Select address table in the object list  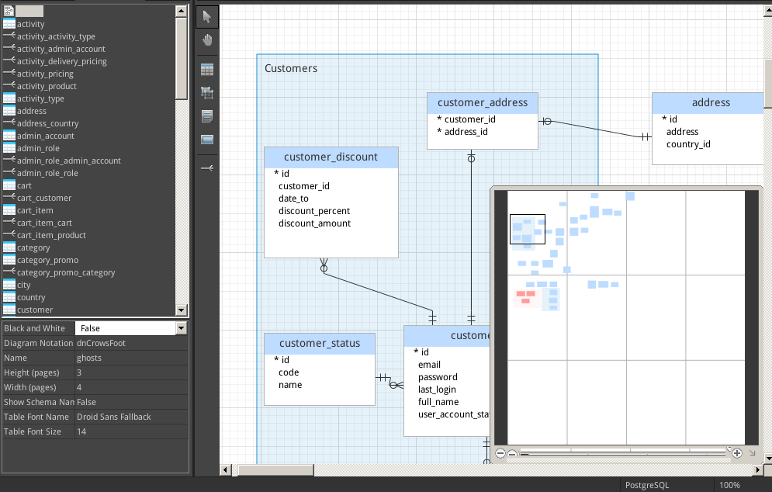[x=32, y=111]
